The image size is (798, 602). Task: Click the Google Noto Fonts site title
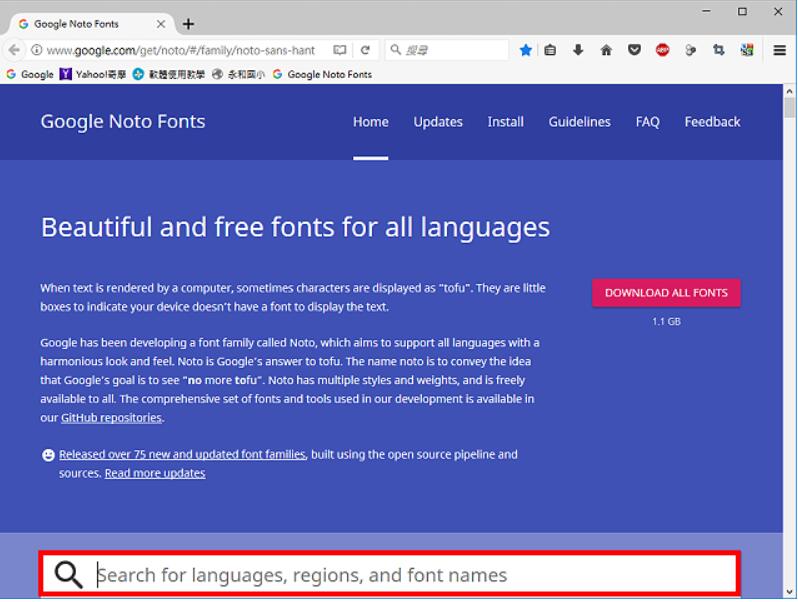click(123, 122)
